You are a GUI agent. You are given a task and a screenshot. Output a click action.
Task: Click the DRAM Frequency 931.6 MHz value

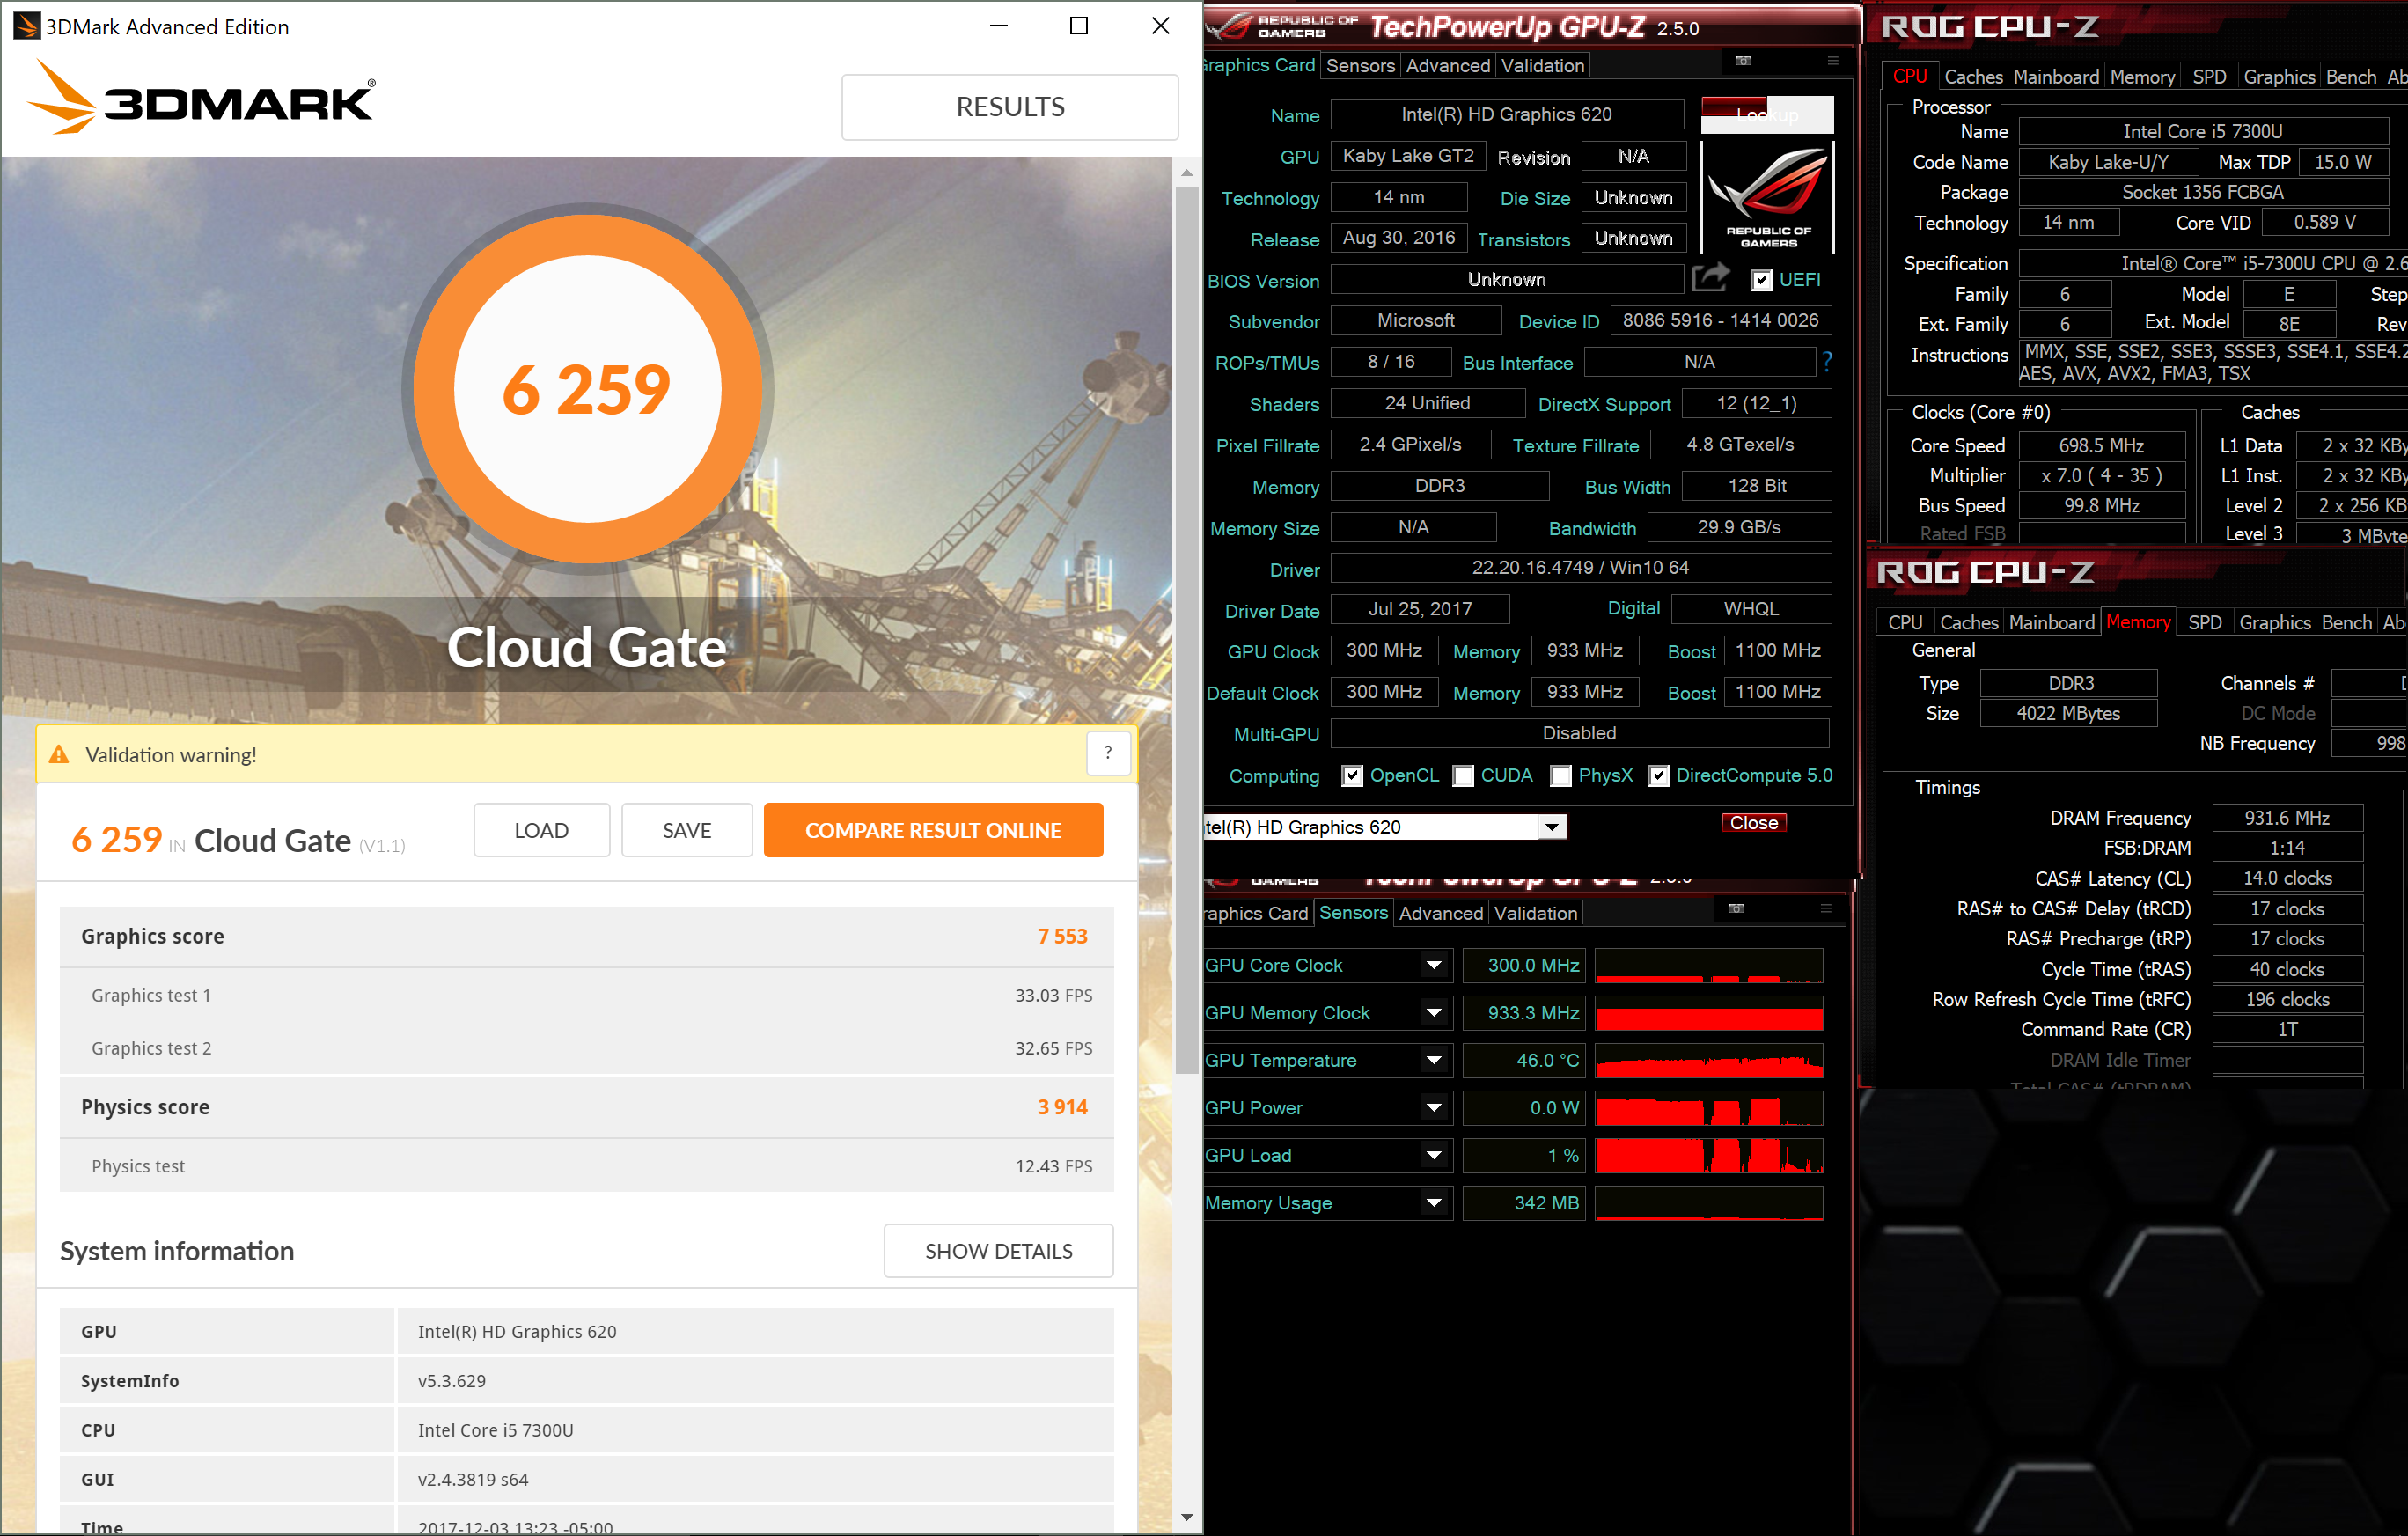[x=2287, y=818]
